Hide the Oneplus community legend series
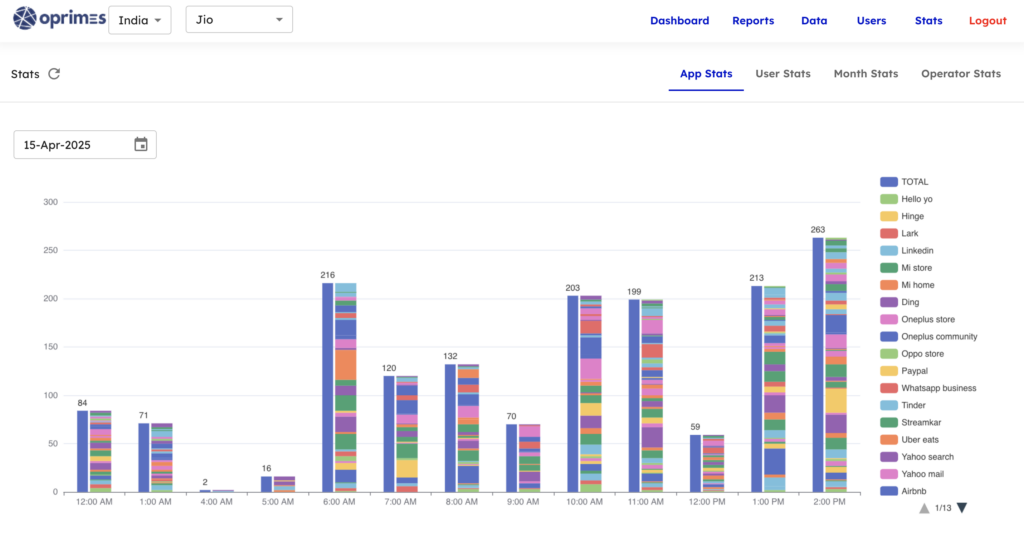 click(929, 336)
